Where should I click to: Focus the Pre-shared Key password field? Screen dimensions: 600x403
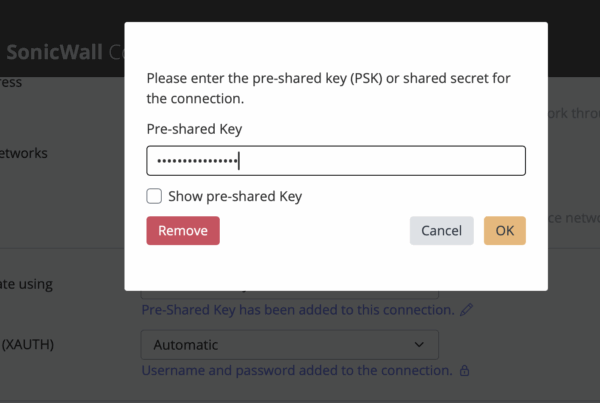pyautogui.click(x=336, y=161)
